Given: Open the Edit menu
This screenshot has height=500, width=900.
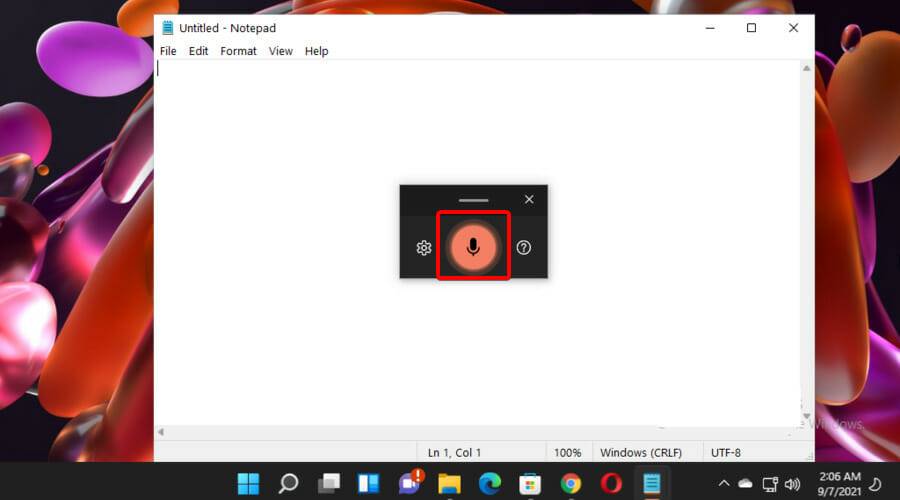Looking at the screenshot, I should (x=199, y=51).
